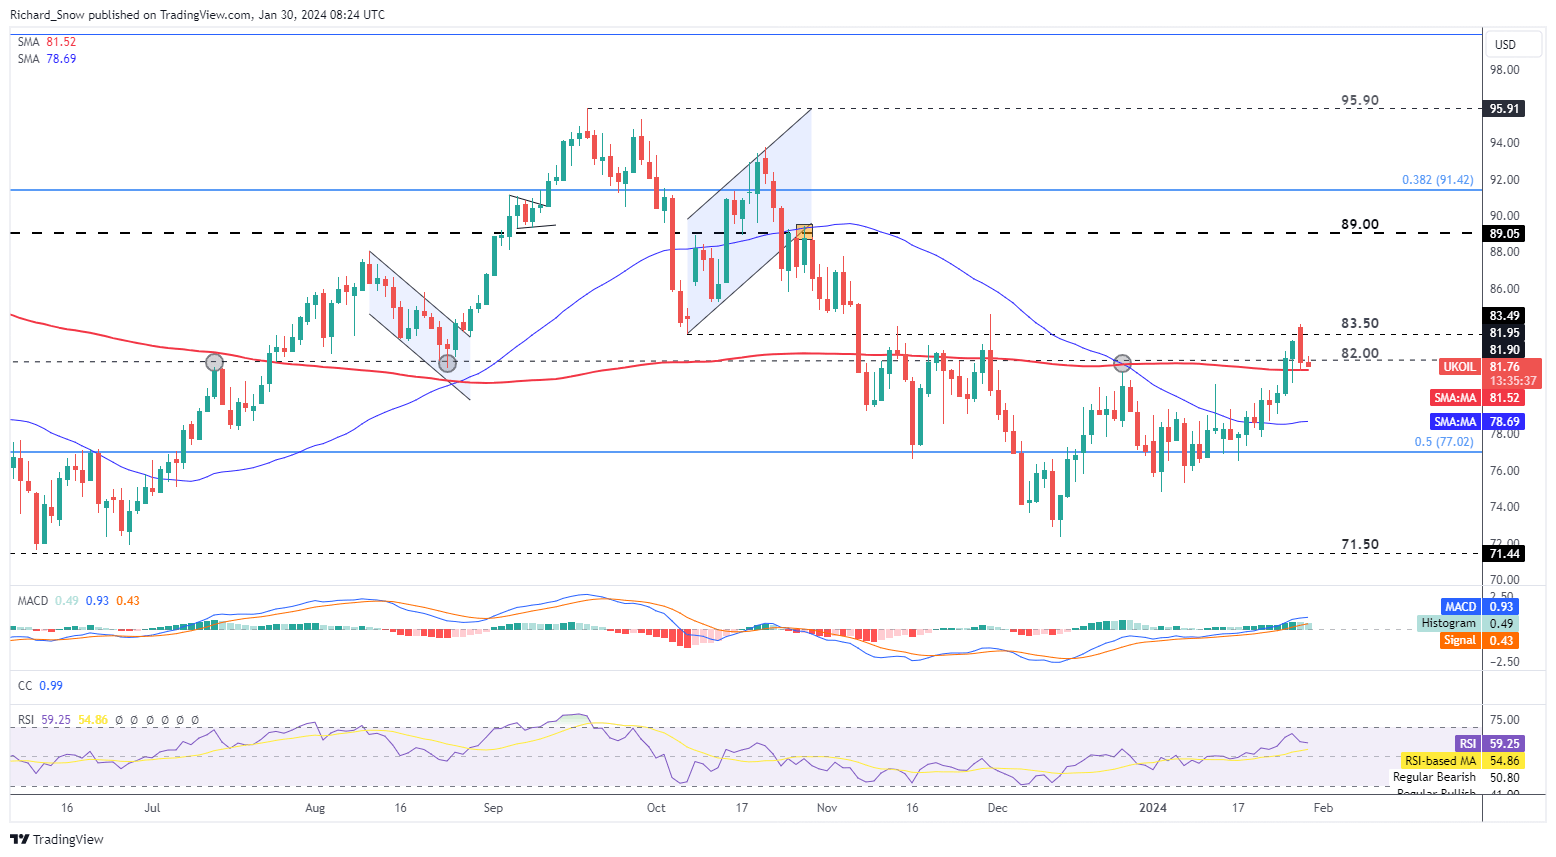Viewport: 1556px width, 857px height.
Task: Click the black 89.05 price axis label
Action: click(x=1504, y=233)
